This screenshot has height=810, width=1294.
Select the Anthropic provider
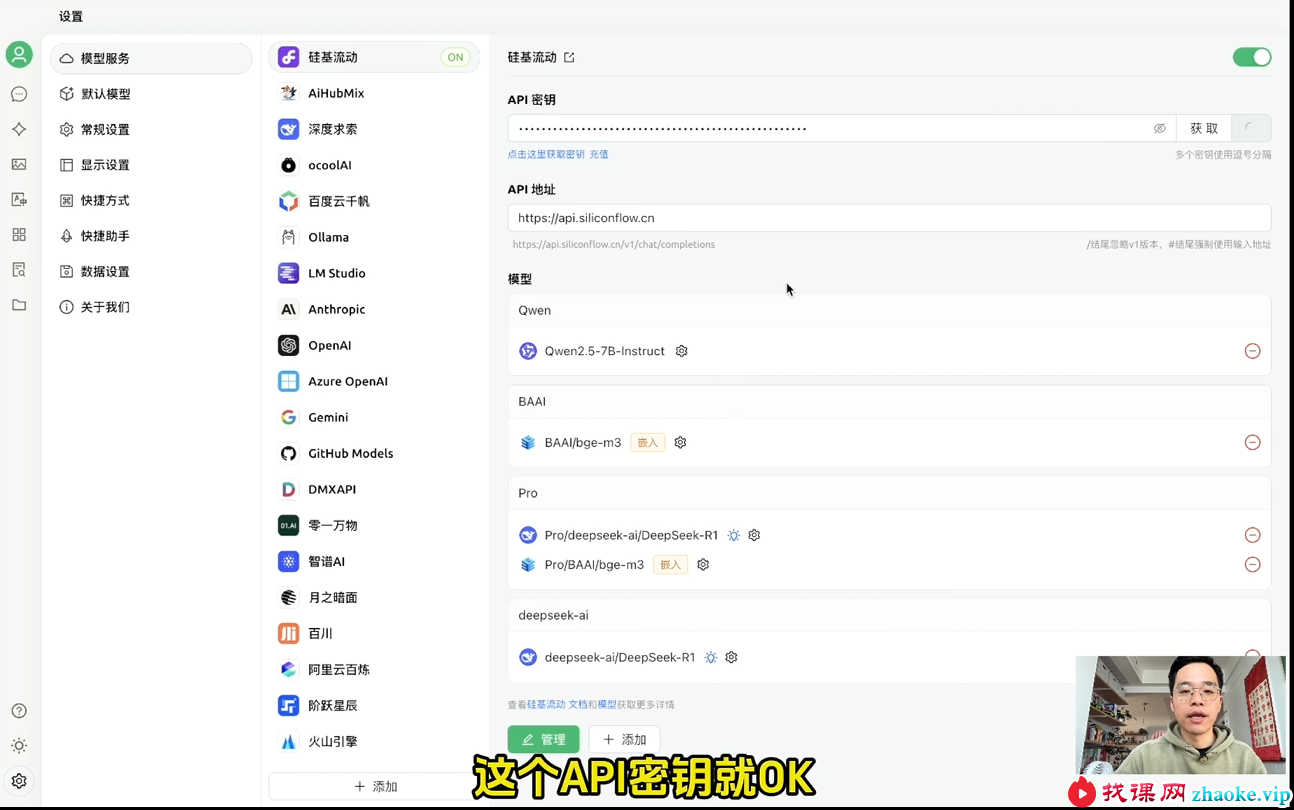point(374,309)
